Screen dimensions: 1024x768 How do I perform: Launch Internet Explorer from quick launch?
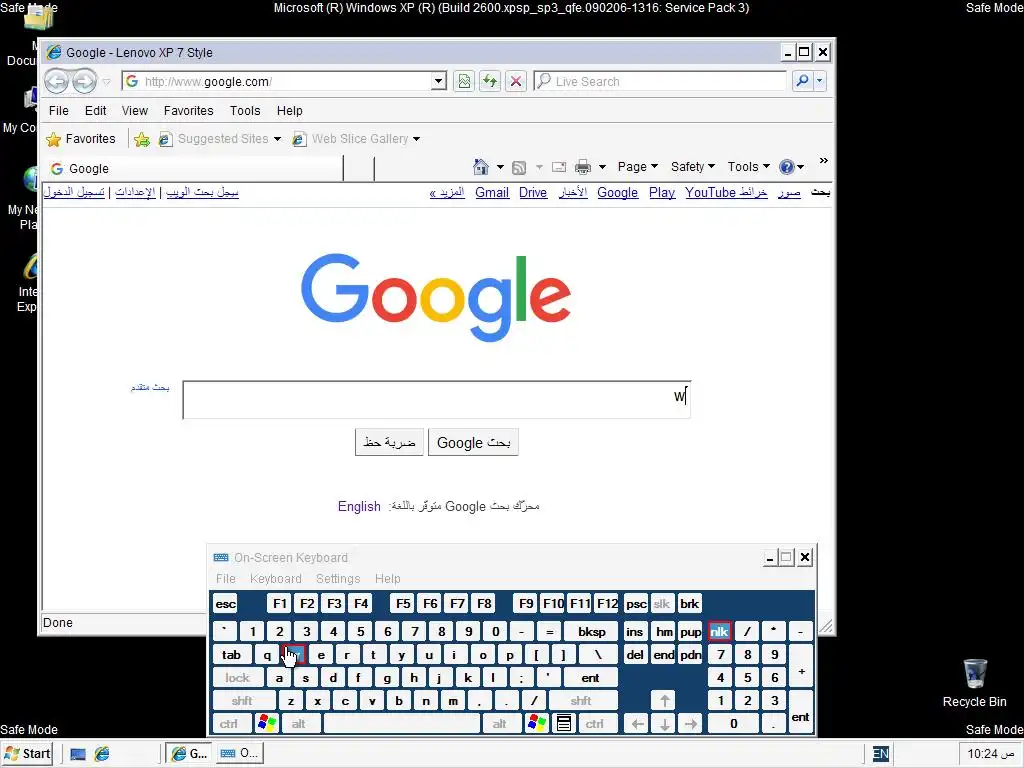click(102, 754)
